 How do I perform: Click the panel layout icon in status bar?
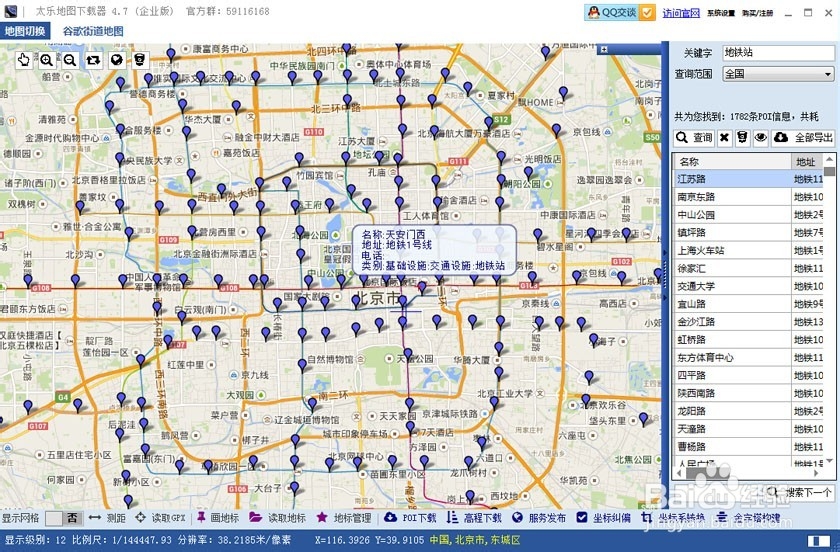click(818, 541)
